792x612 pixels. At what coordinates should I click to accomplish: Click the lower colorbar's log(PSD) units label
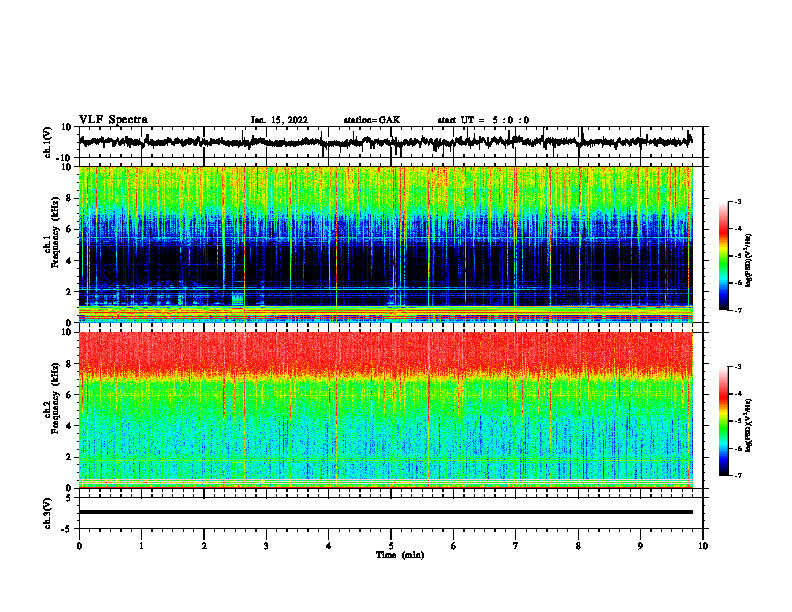(x=750, y=425)
